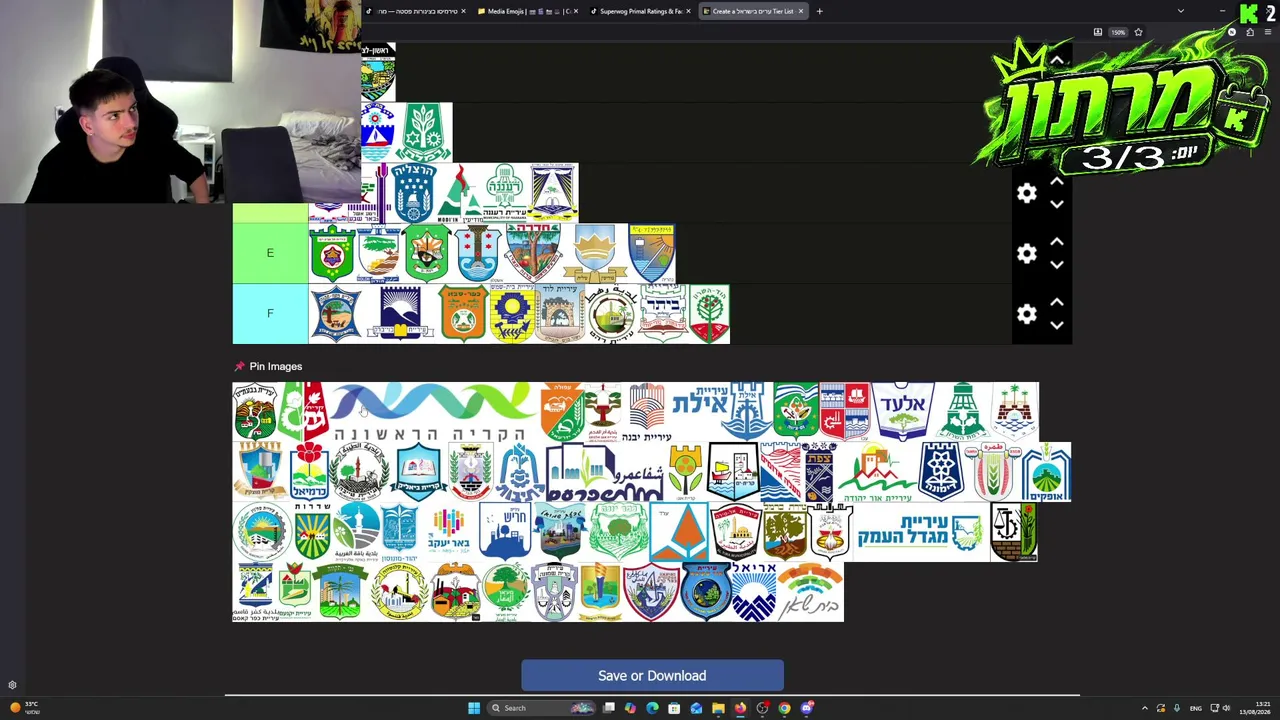This screenshot has width=1280, height=720.
Task: Select the Karmiel flower emblem
Action: tap(309, 472)
